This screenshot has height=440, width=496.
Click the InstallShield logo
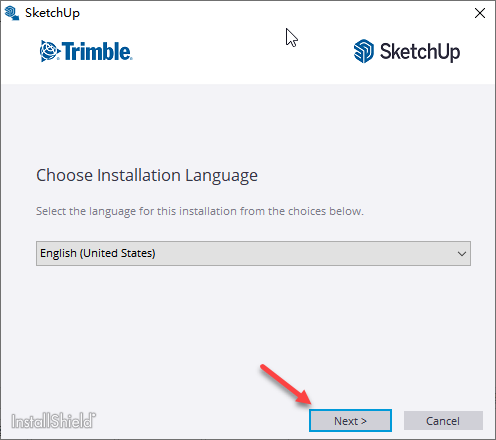53,421
